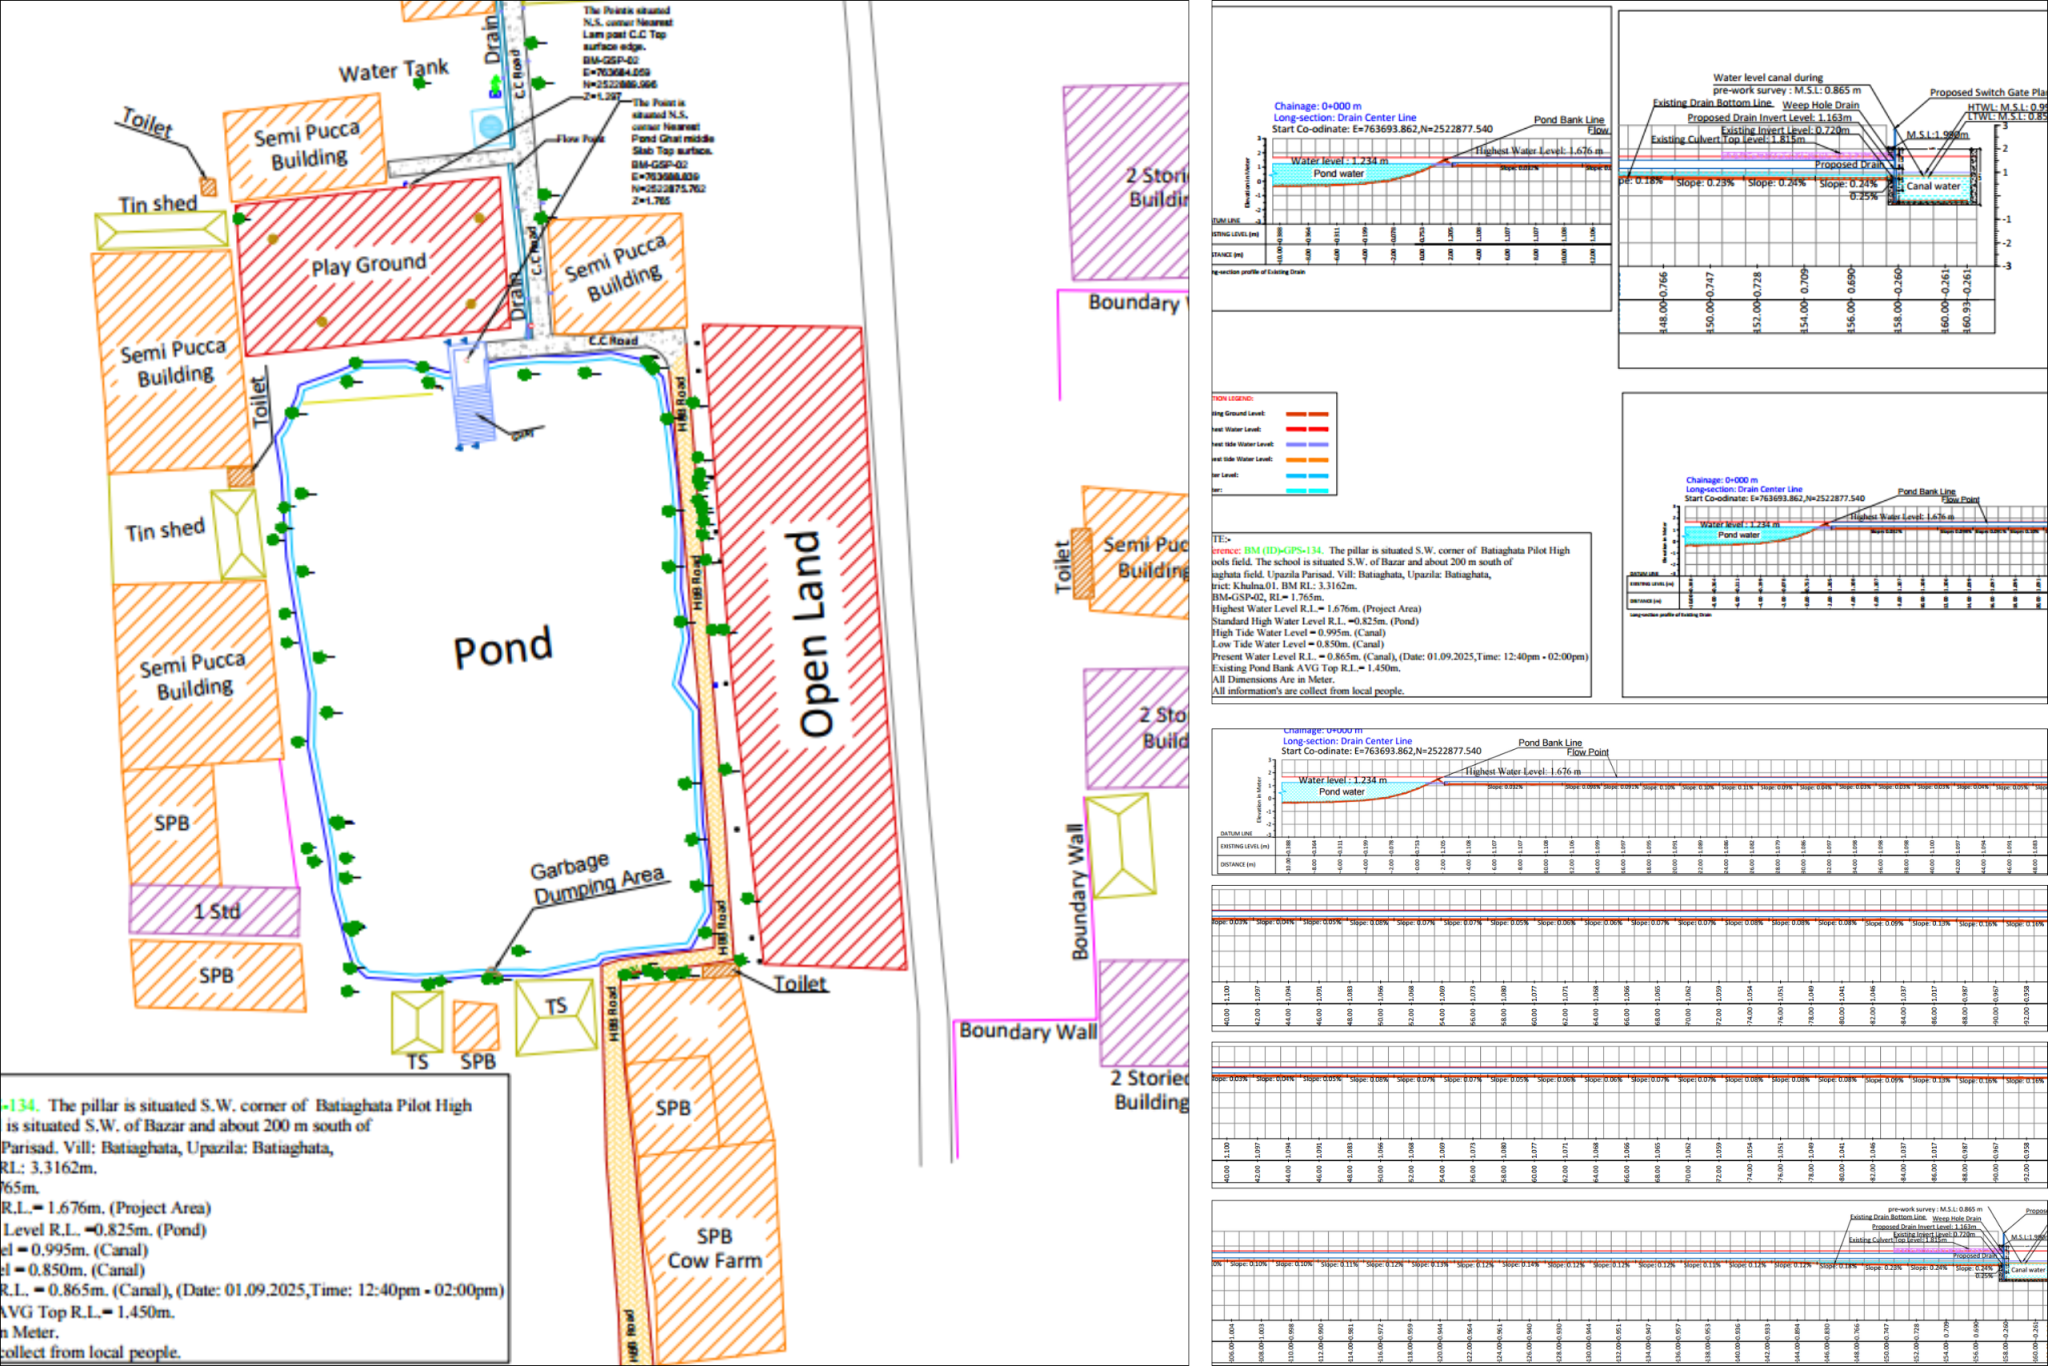Select the SPB Cow Farm building label
The image size is (2048, 1366).
tap(714, 1248)
